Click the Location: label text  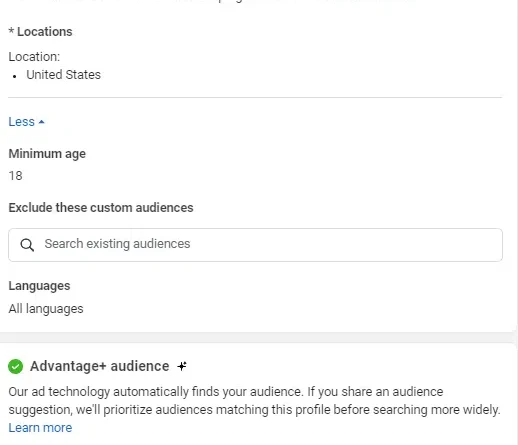click(34, 57)
